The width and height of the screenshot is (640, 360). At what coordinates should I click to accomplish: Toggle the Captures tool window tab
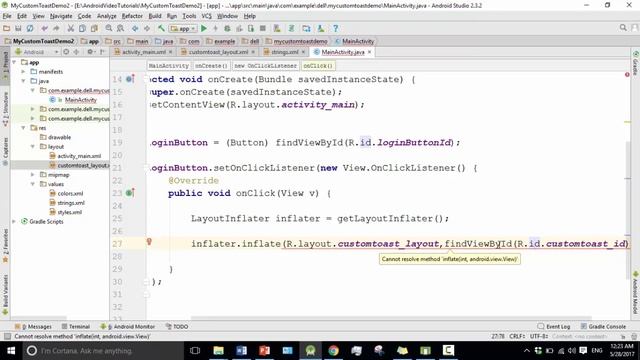[5, 151]
